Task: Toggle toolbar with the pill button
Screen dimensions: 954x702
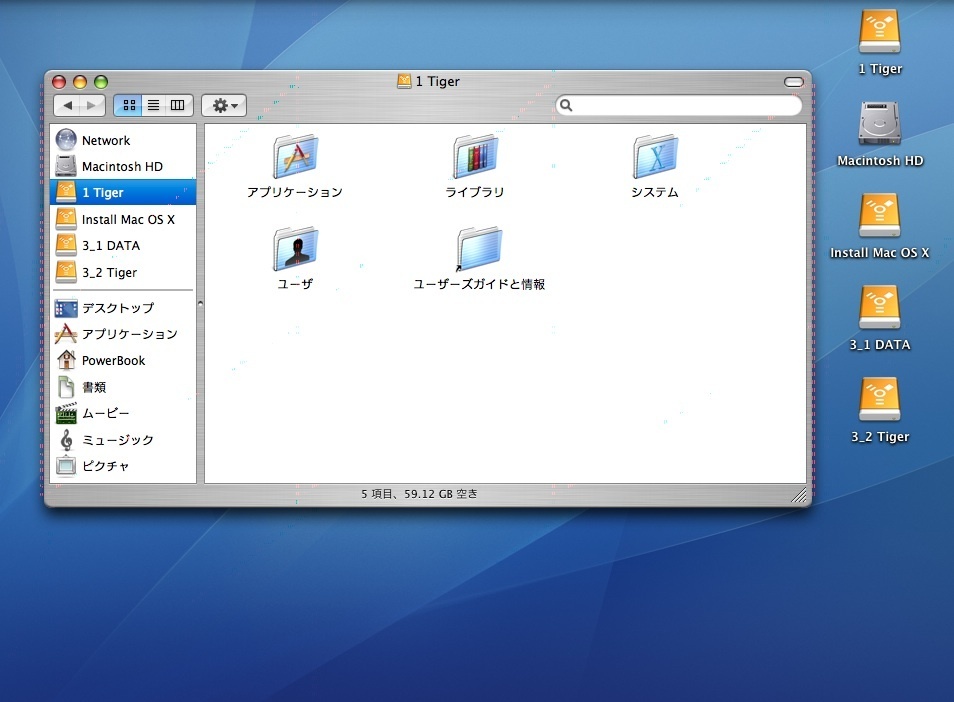Action: (x=794, y=82)
